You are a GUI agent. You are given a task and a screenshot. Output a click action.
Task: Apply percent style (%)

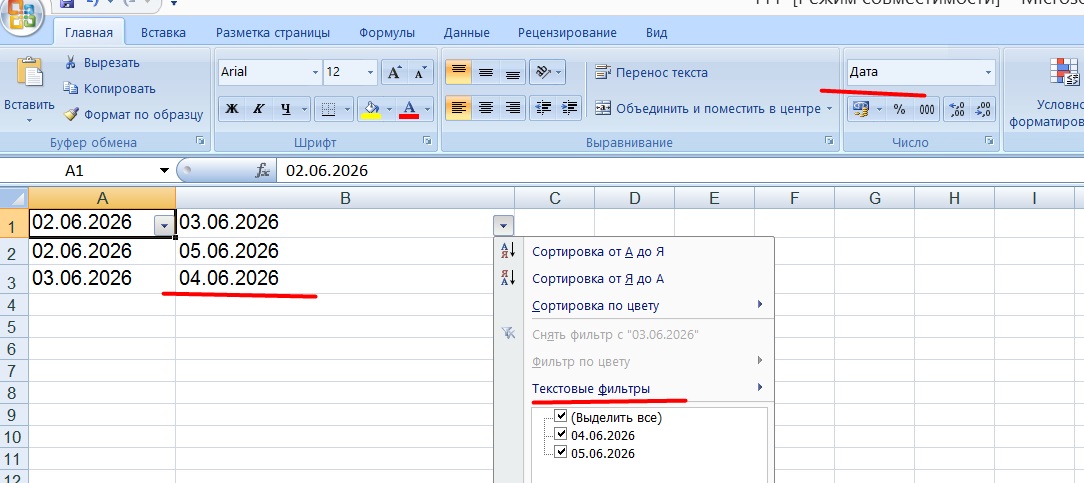coord(899,108)
